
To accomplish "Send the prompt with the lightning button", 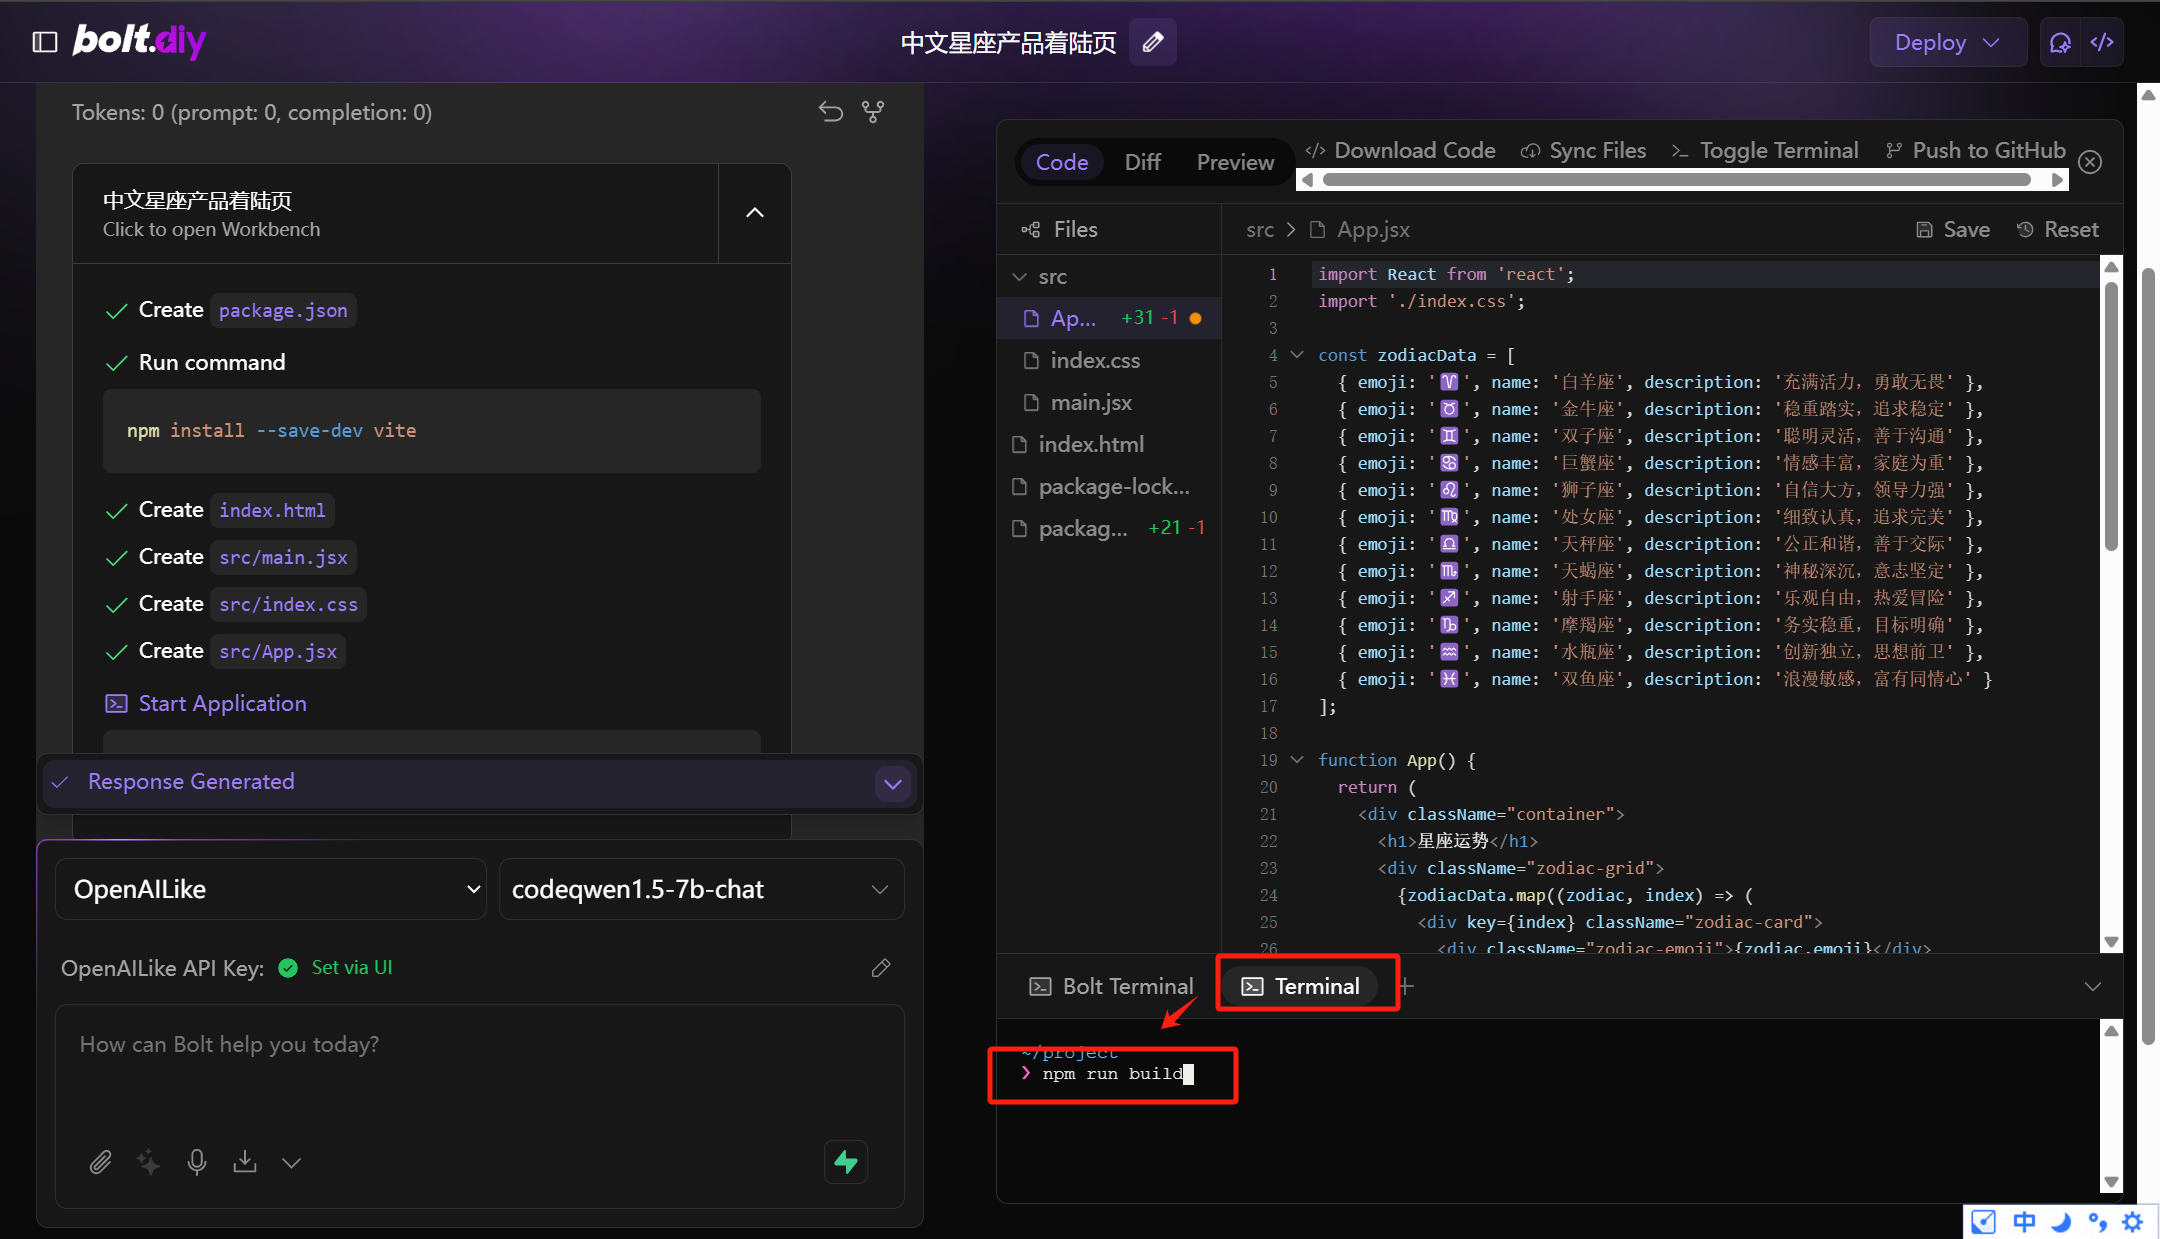I will pyautogui.click(x=846, y=1162).
